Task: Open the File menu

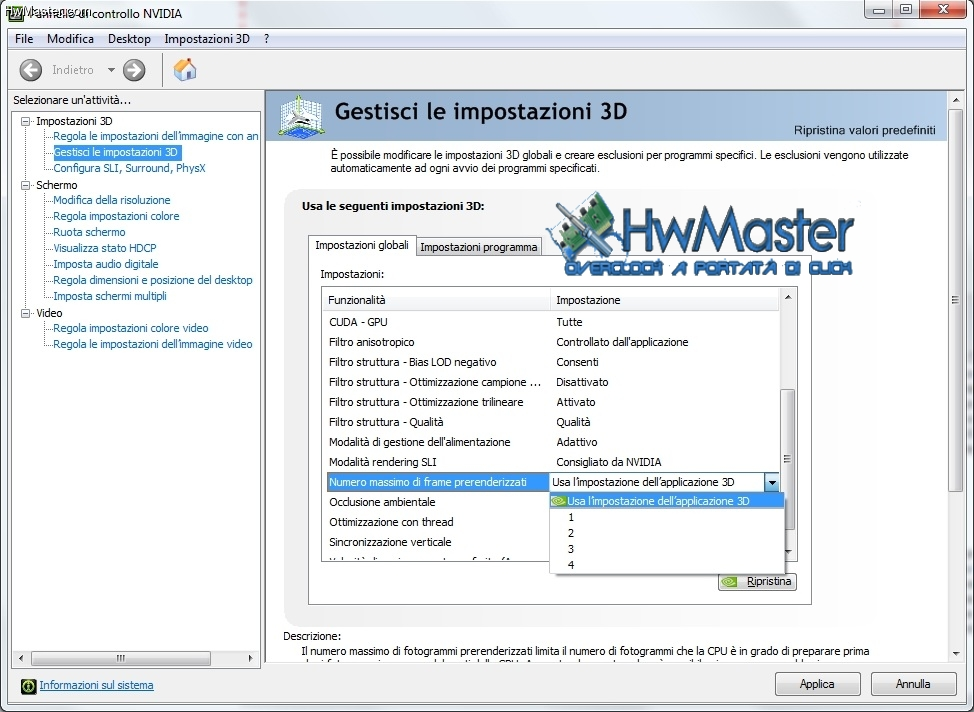Action: coord(24,39)
